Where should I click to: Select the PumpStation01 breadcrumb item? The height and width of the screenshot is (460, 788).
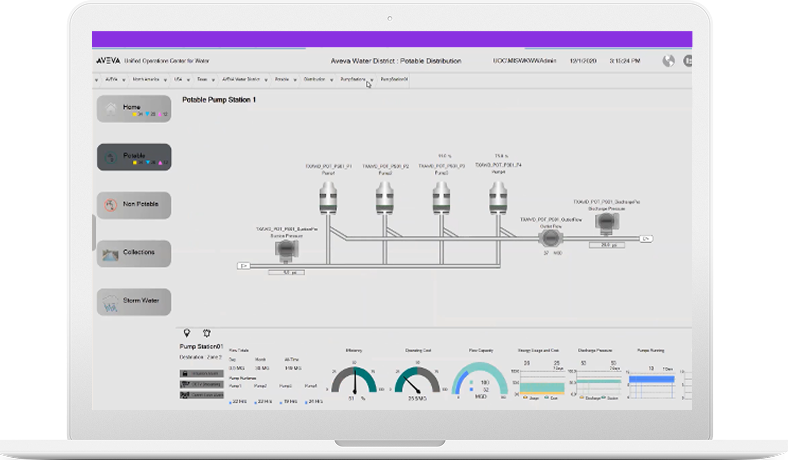394,79
